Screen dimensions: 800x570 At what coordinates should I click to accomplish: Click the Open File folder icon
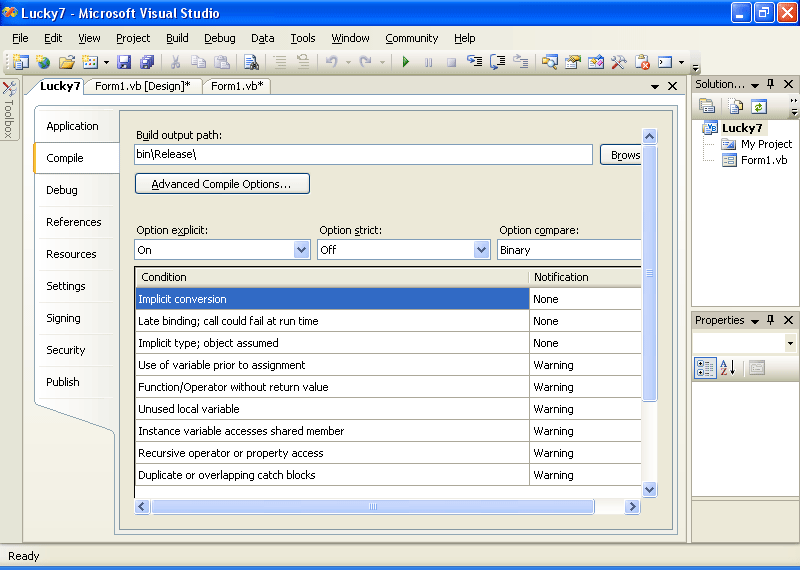[x=66, y=62]
